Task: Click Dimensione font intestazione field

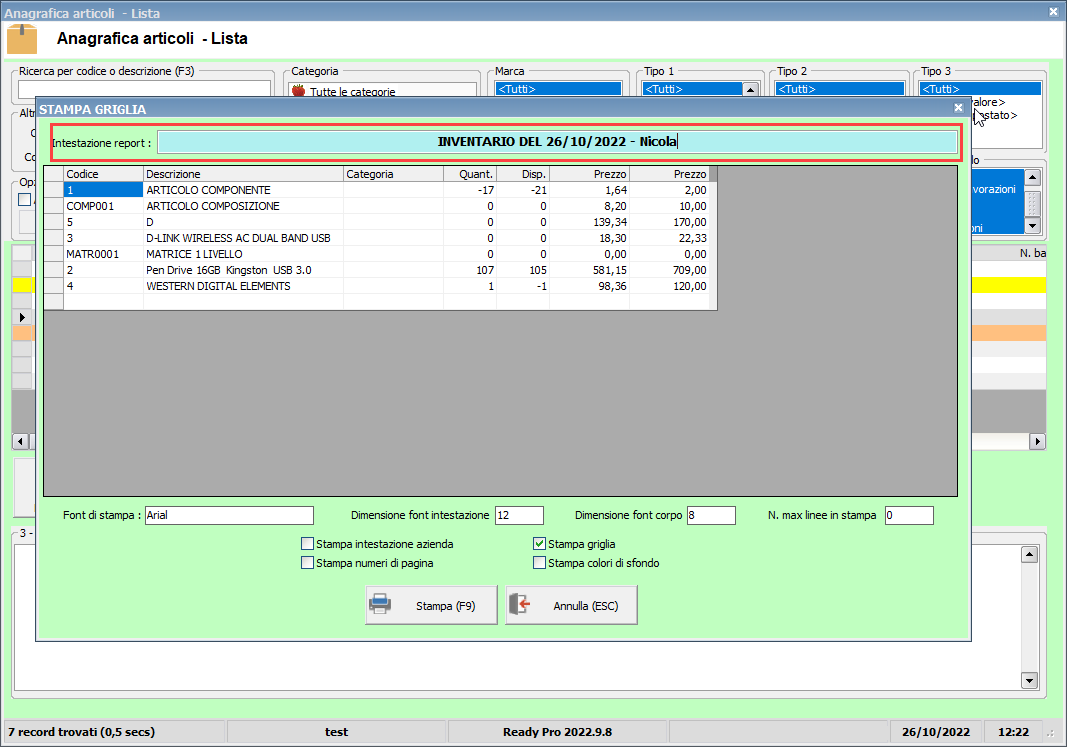Action: (x=519, y=515)
